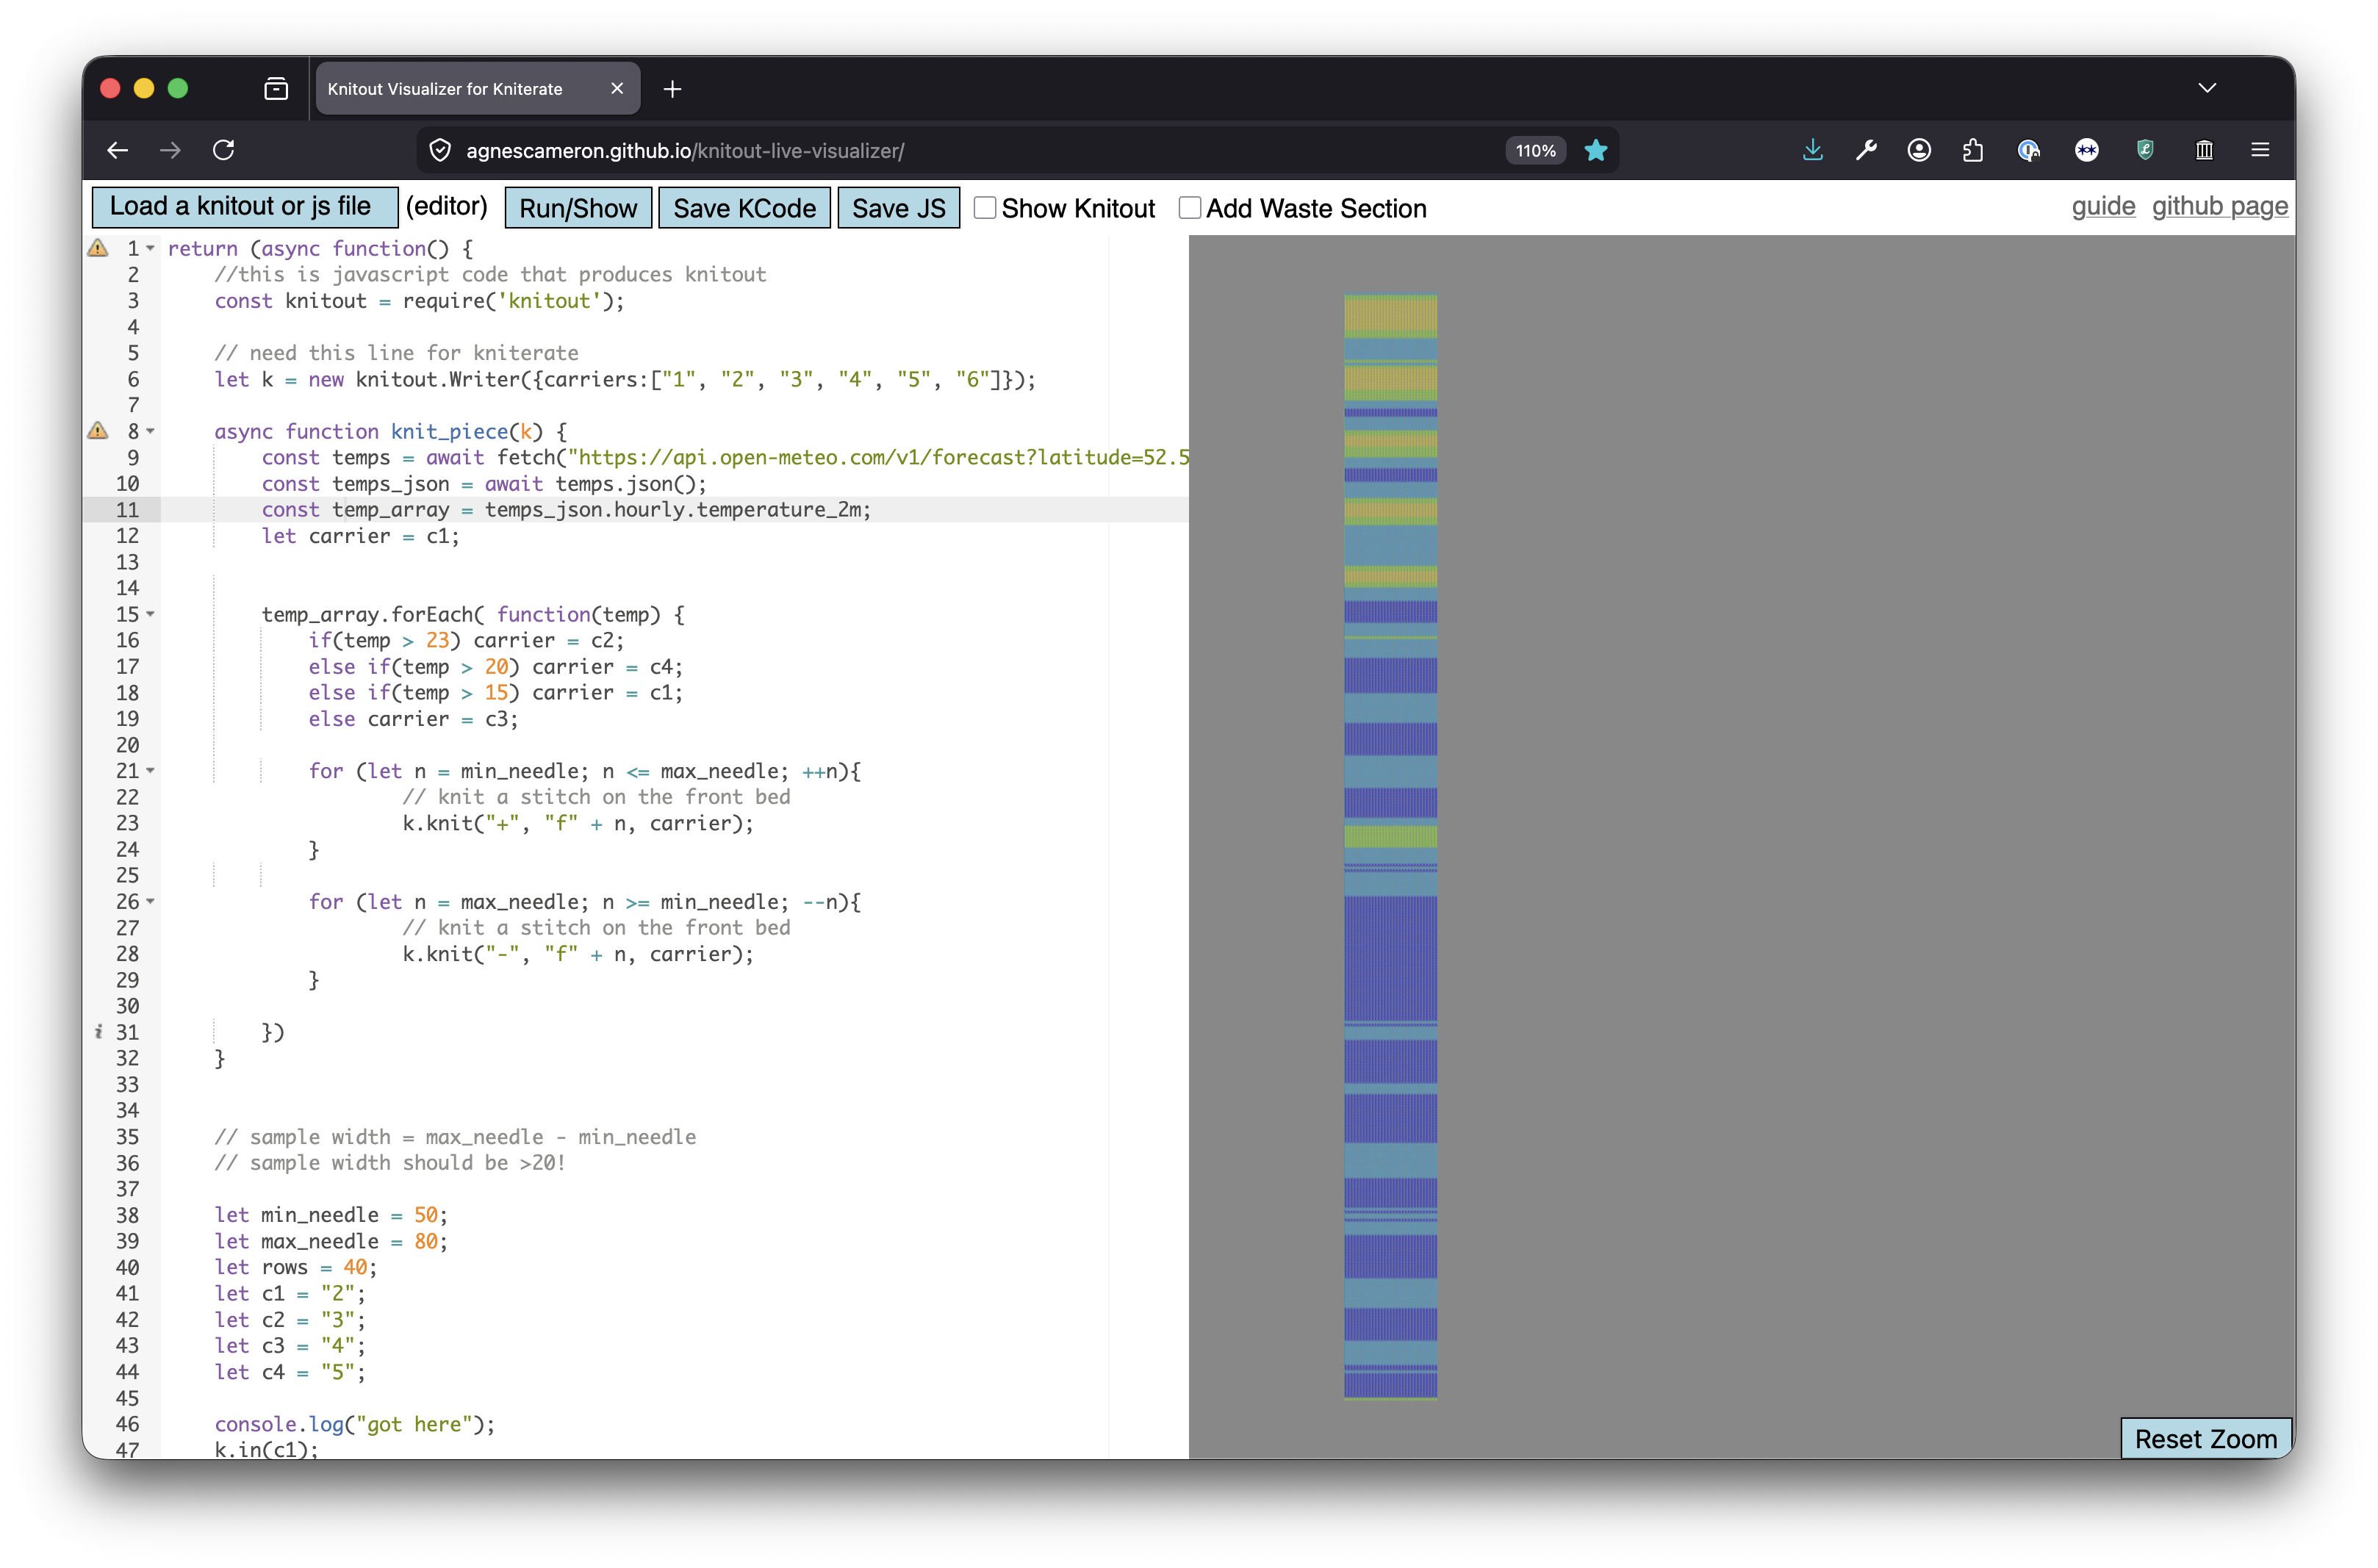
Task: Click the trash can extension icon
Action: coord(2204,150)
